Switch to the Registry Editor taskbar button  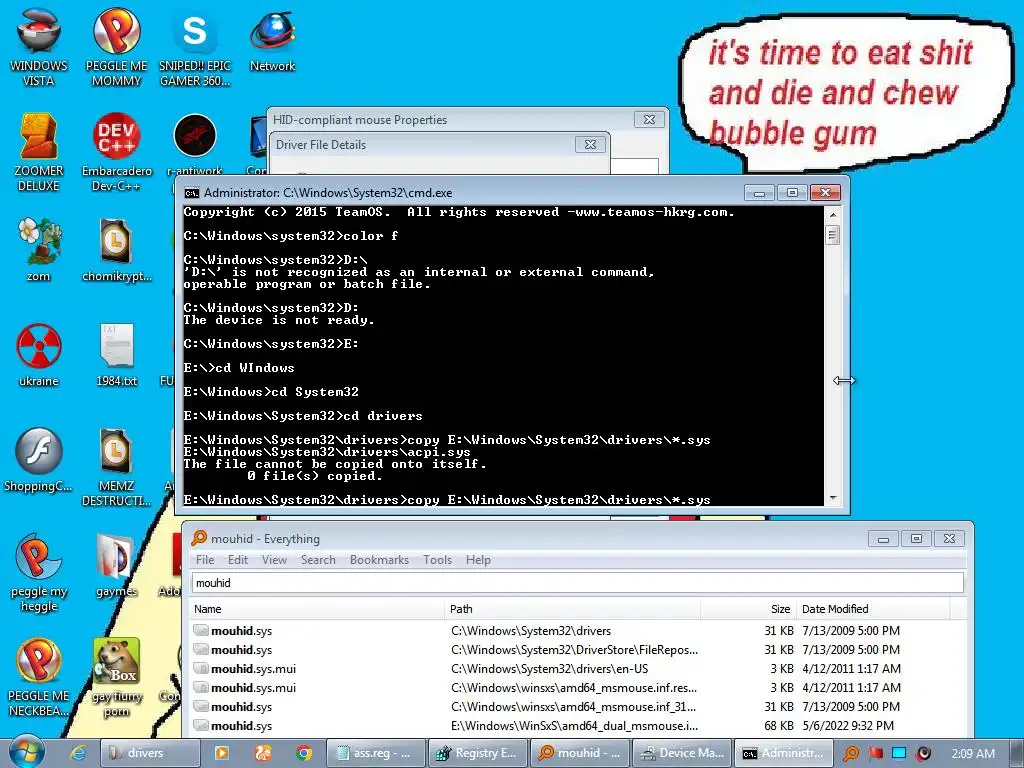478,753
